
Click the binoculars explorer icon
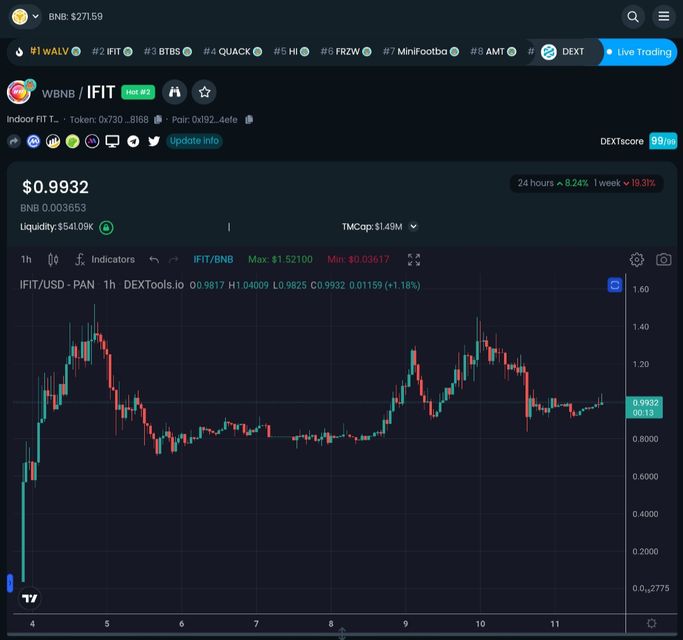(175, 92)
